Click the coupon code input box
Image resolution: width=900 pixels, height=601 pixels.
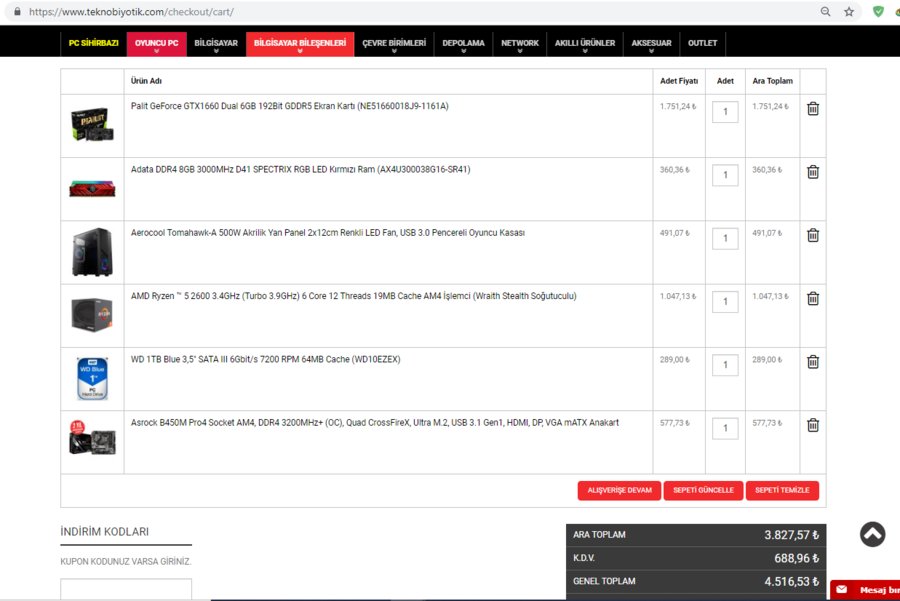click(126, 590)
